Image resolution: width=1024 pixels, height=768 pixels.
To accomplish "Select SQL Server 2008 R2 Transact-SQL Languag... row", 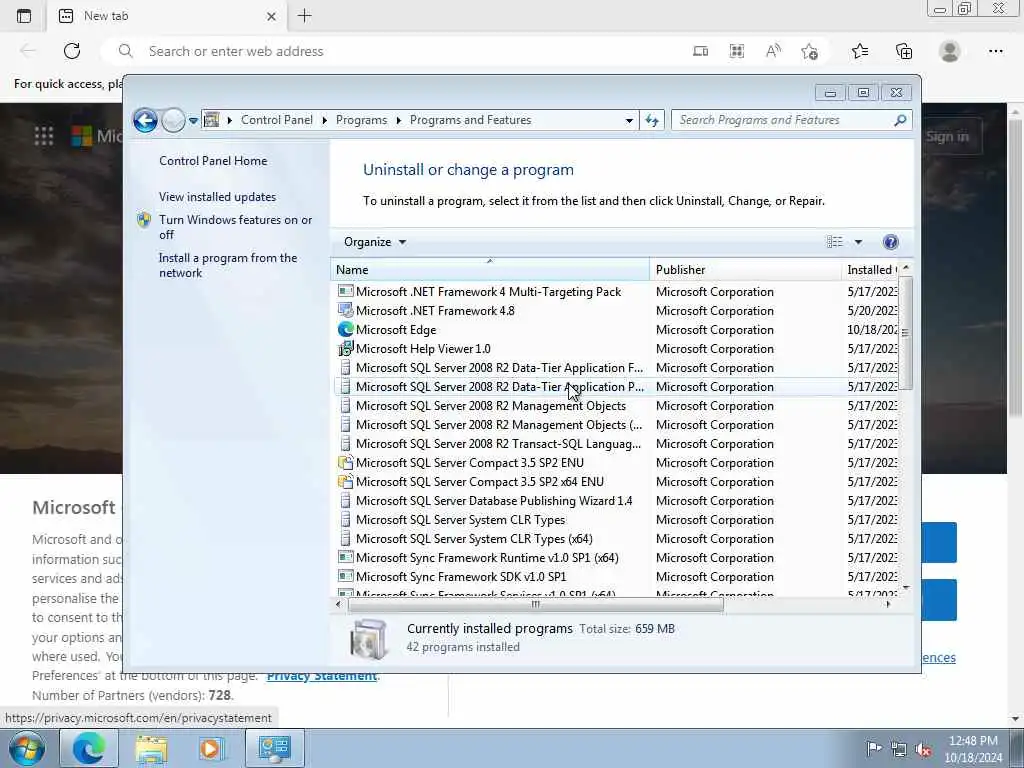I will [x=616, y=443].
